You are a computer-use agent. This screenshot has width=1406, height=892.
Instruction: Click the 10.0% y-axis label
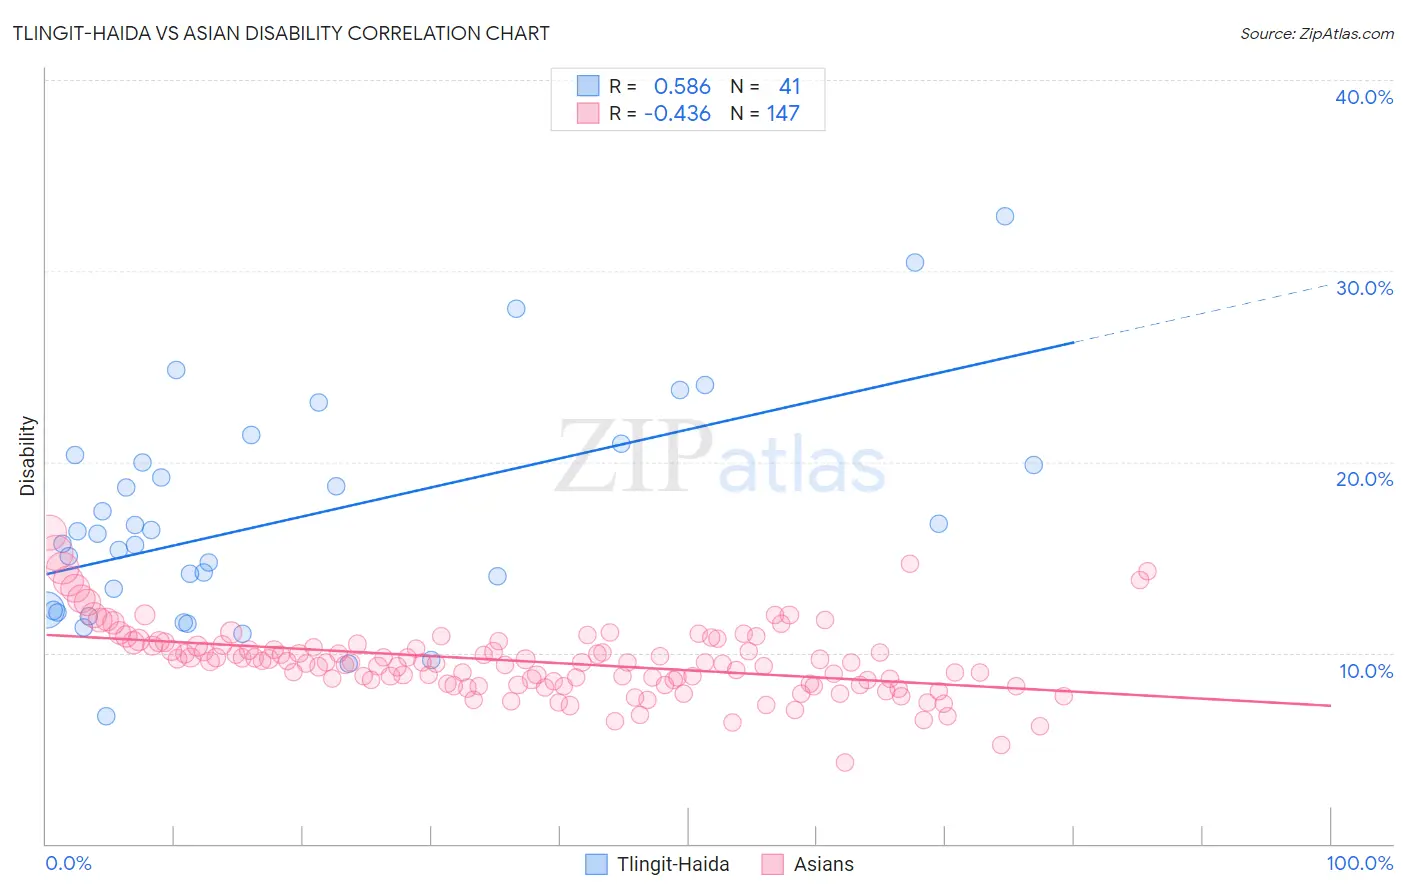[1366, 671]
